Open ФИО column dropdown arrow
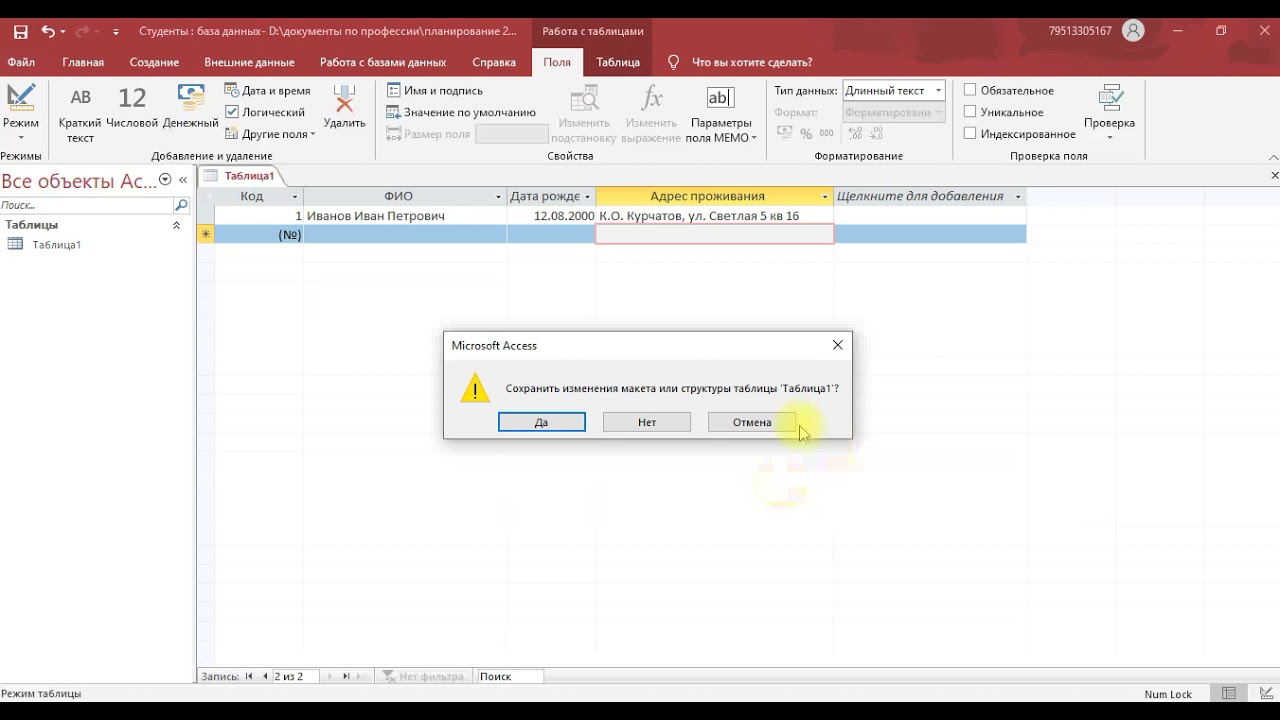The height and width of the screenshot is (720, 1280). coord(499,197)
